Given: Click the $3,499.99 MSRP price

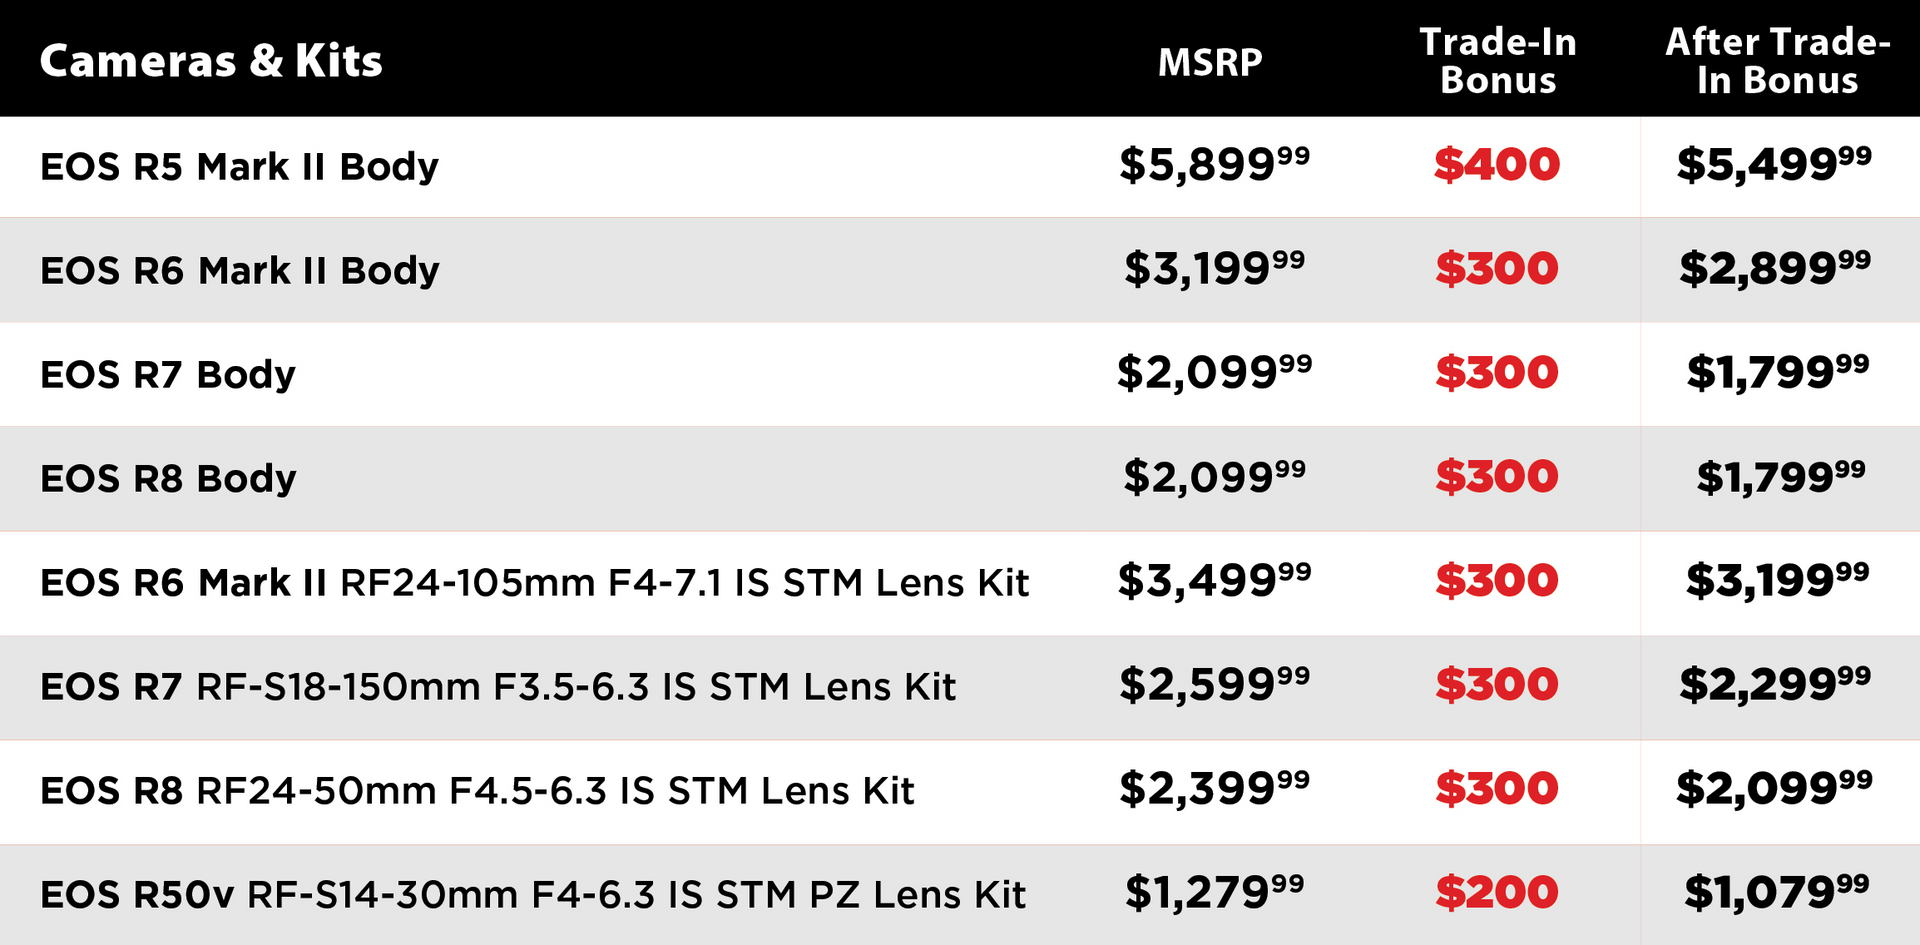Looking at the screenshot, I should pos(1214,581).
